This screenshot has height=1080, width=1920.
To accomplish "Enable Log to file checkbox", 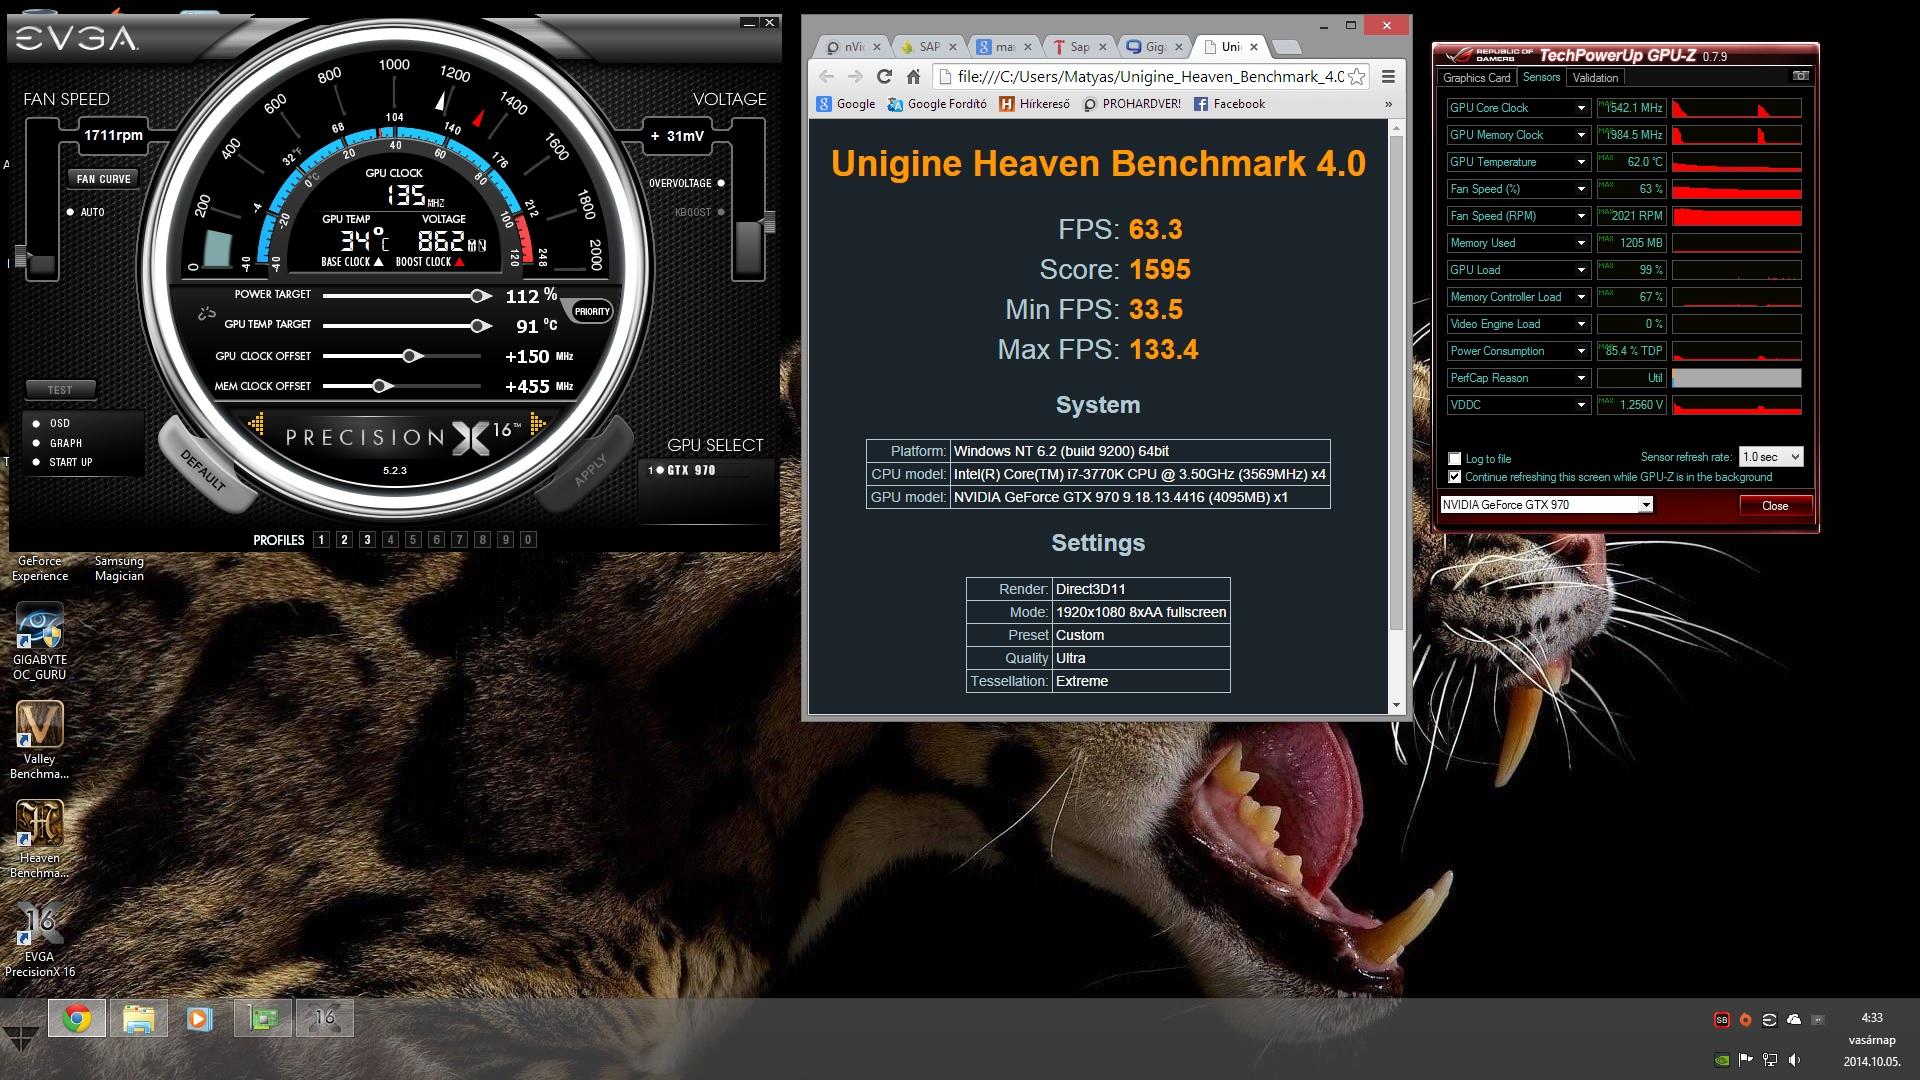I will click(1455, 459).
